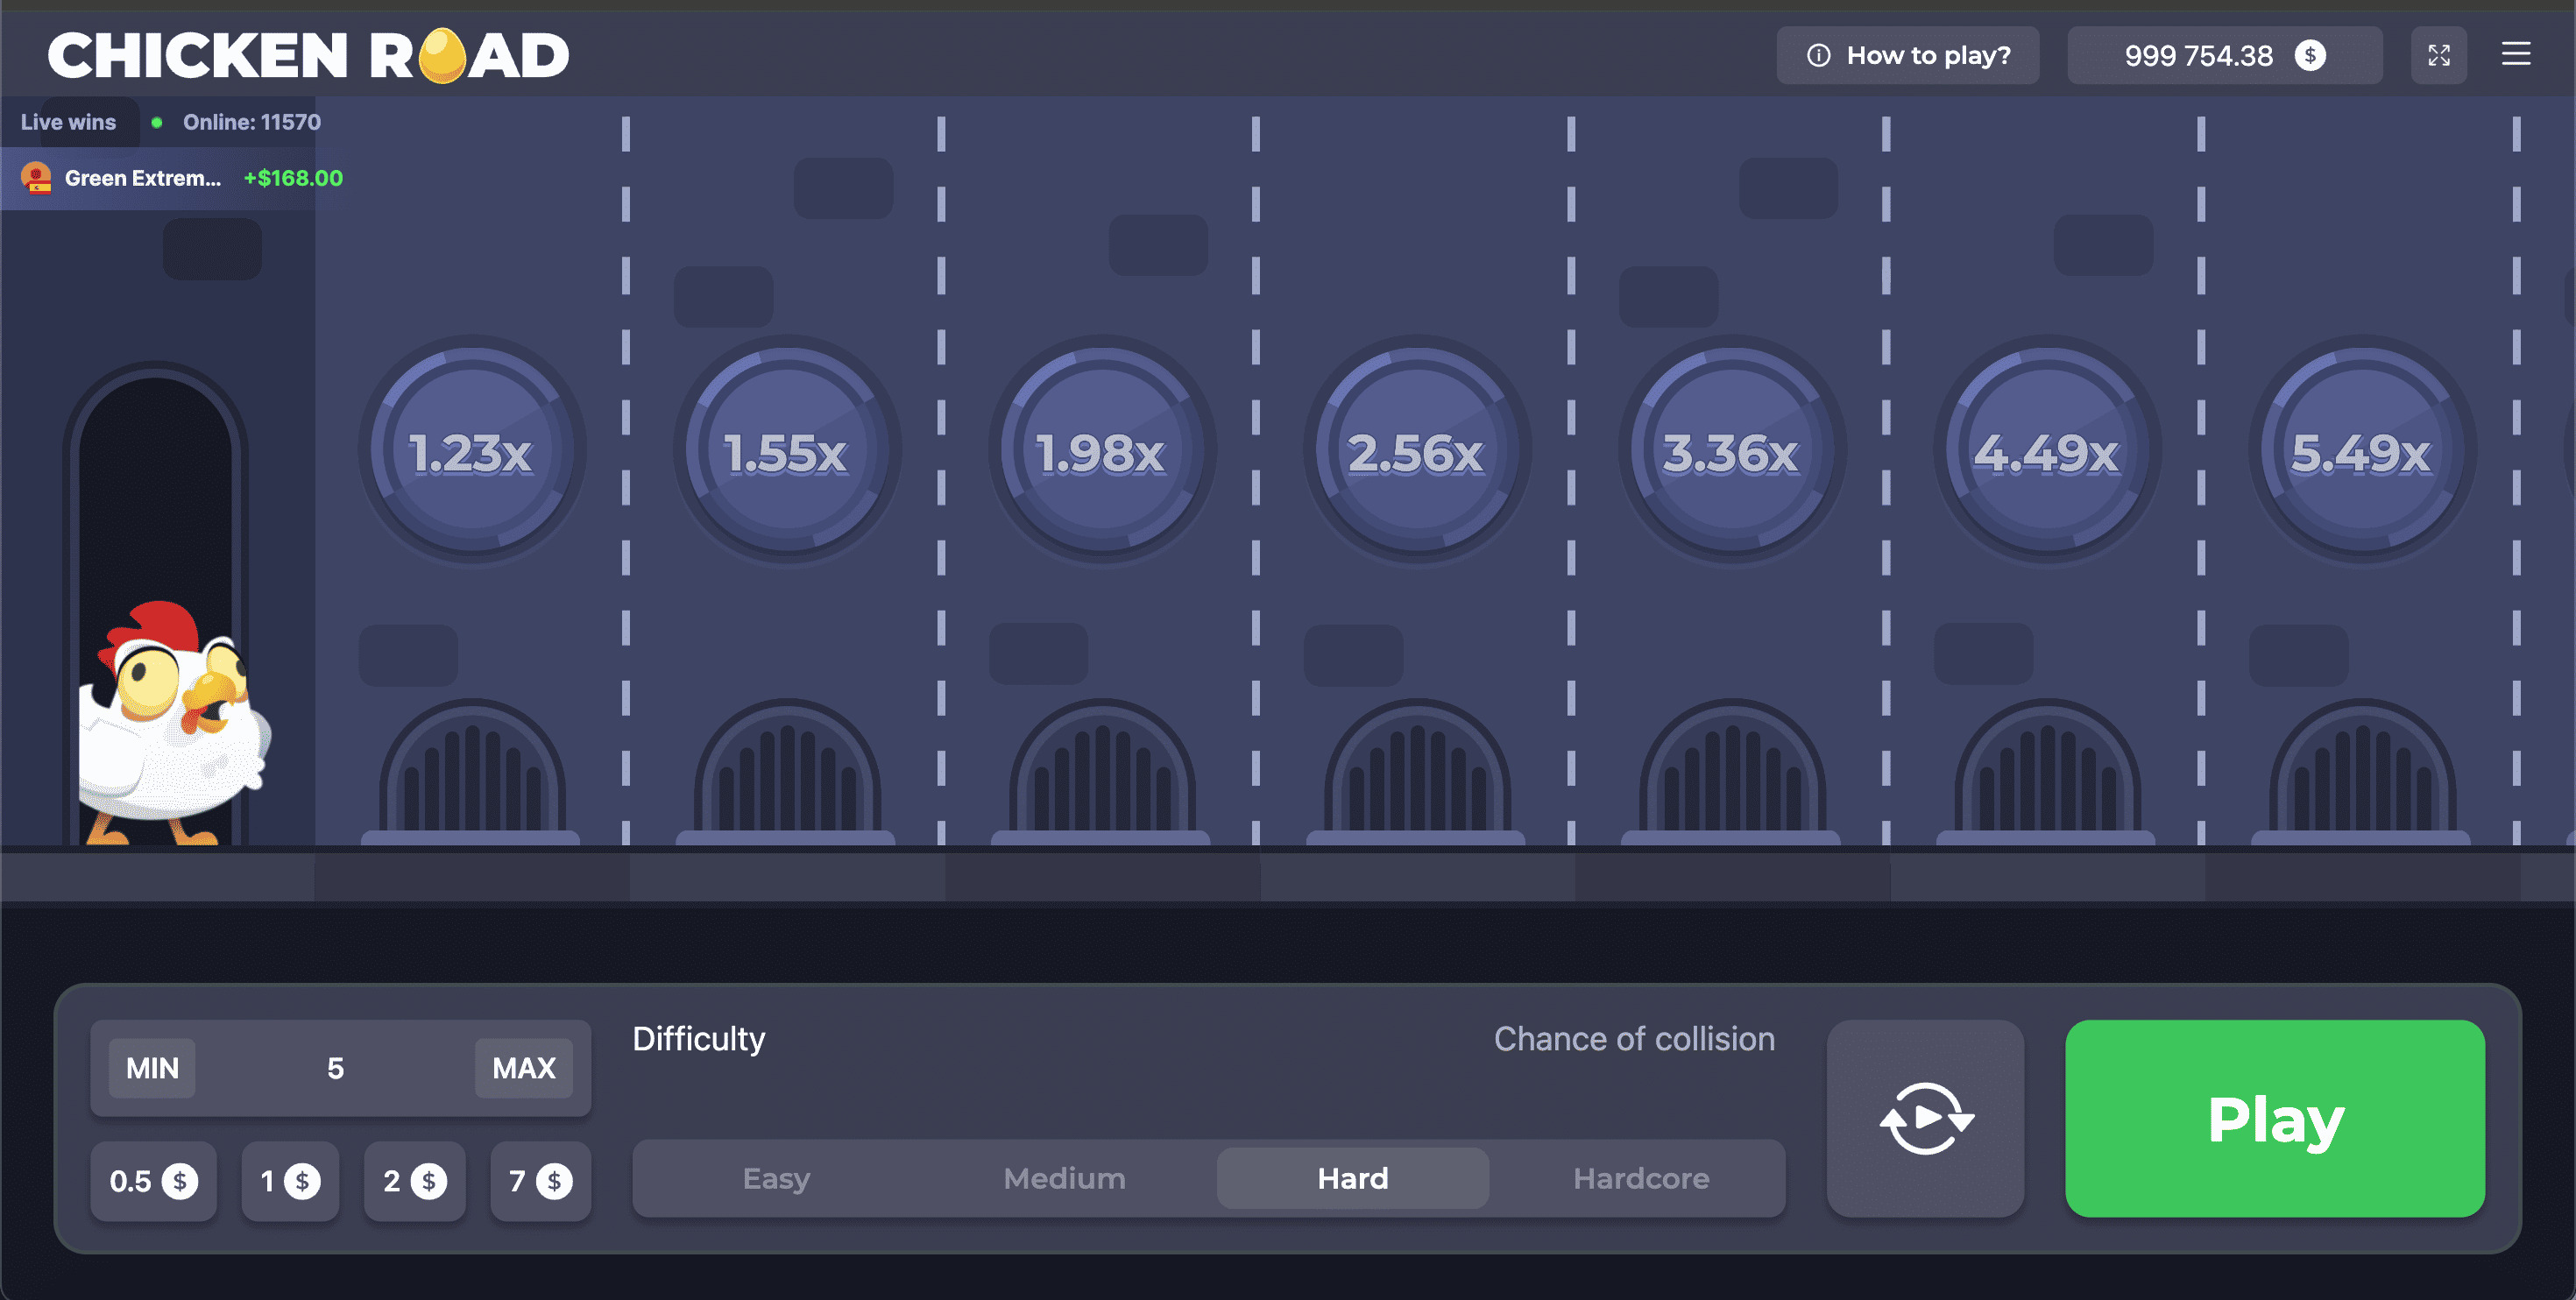Click the 1.23x multiplier manhole
Viewport: 2576px width, 1300px height.
pos(471,453)
